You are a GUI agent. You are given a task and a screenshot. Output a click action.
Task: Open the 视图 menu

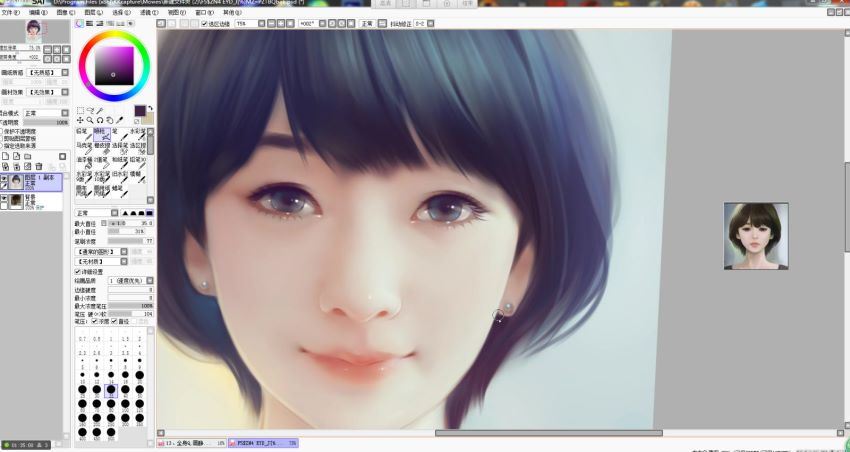coord(176,12)
